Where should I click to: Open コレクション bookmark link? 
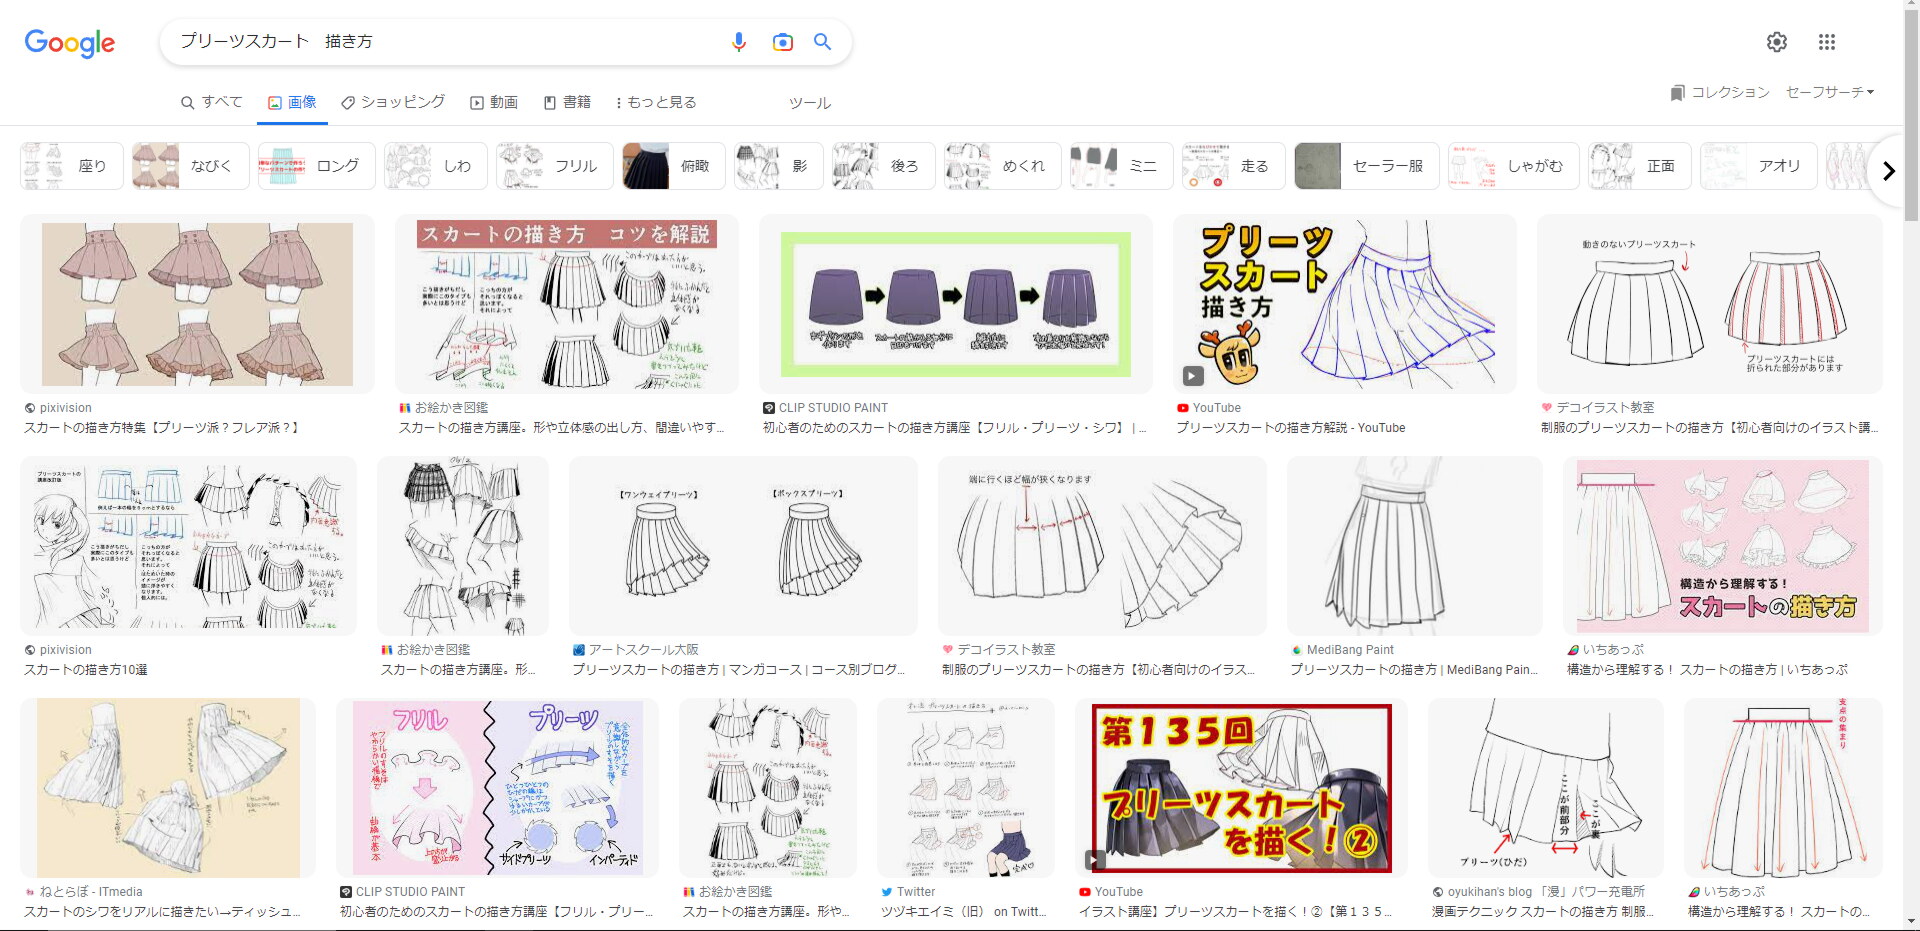point(1720,92)
